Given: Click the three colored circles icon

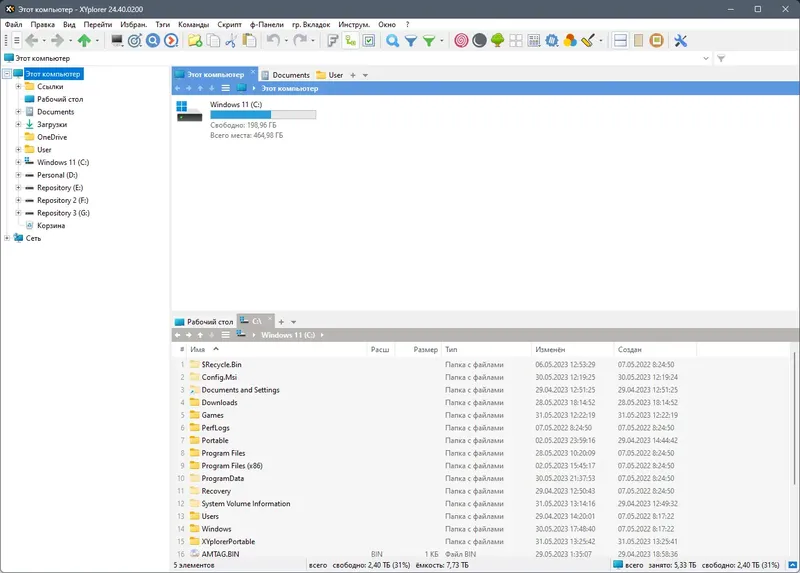Looking at the screenshot, I should [570, 40].
